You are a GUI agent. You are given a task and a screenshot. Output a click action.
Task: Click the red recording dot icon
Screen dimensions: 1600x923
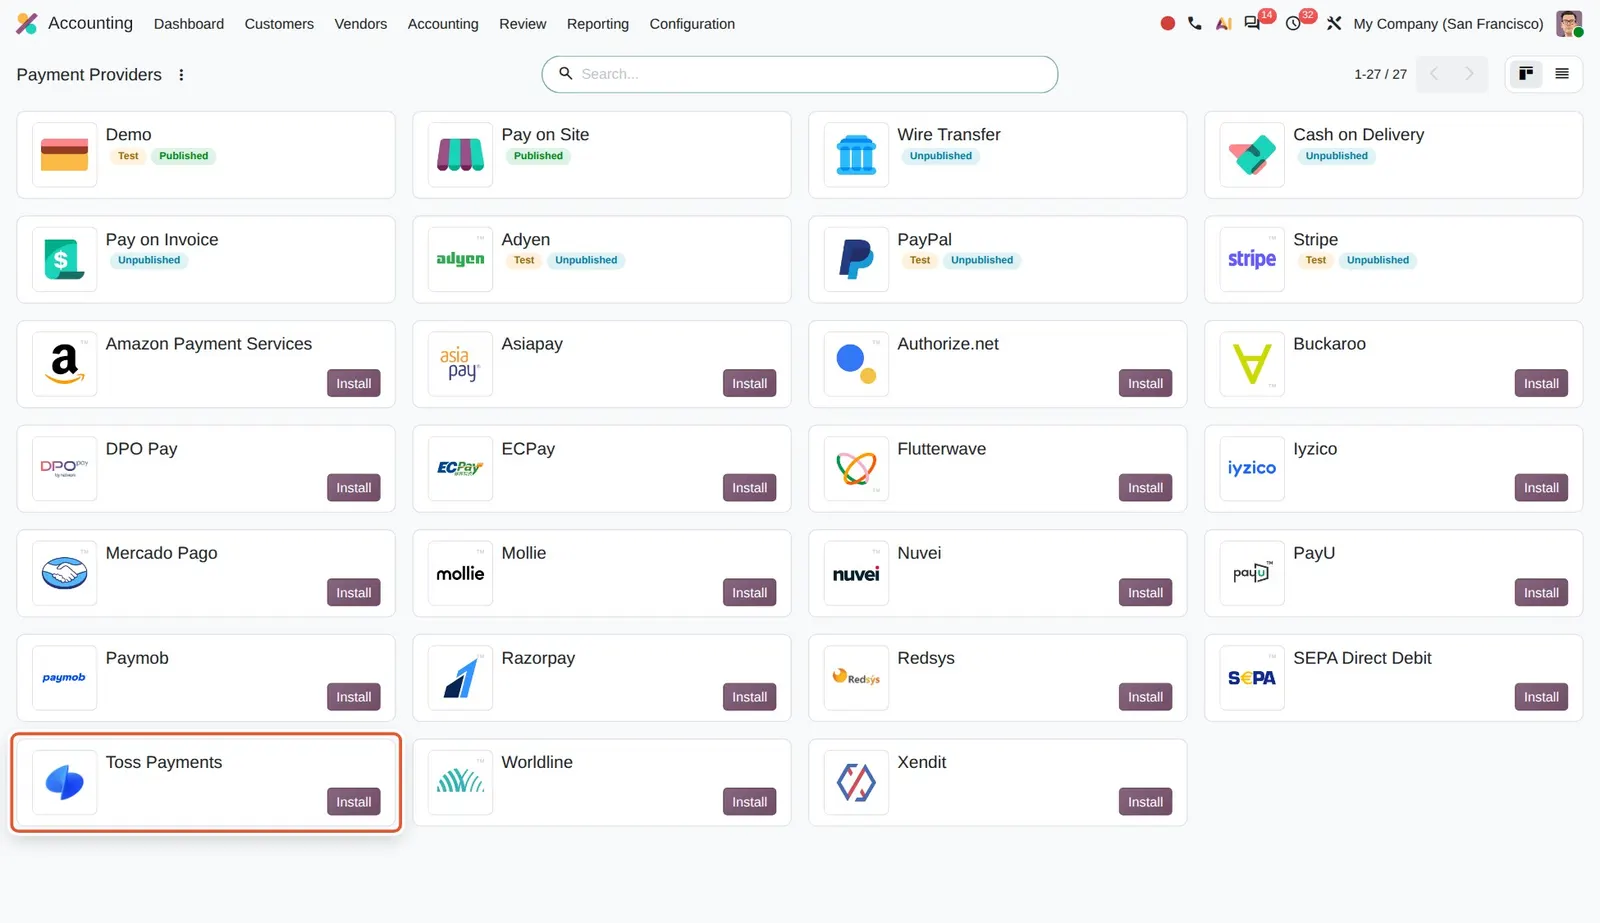point(1167,23)
